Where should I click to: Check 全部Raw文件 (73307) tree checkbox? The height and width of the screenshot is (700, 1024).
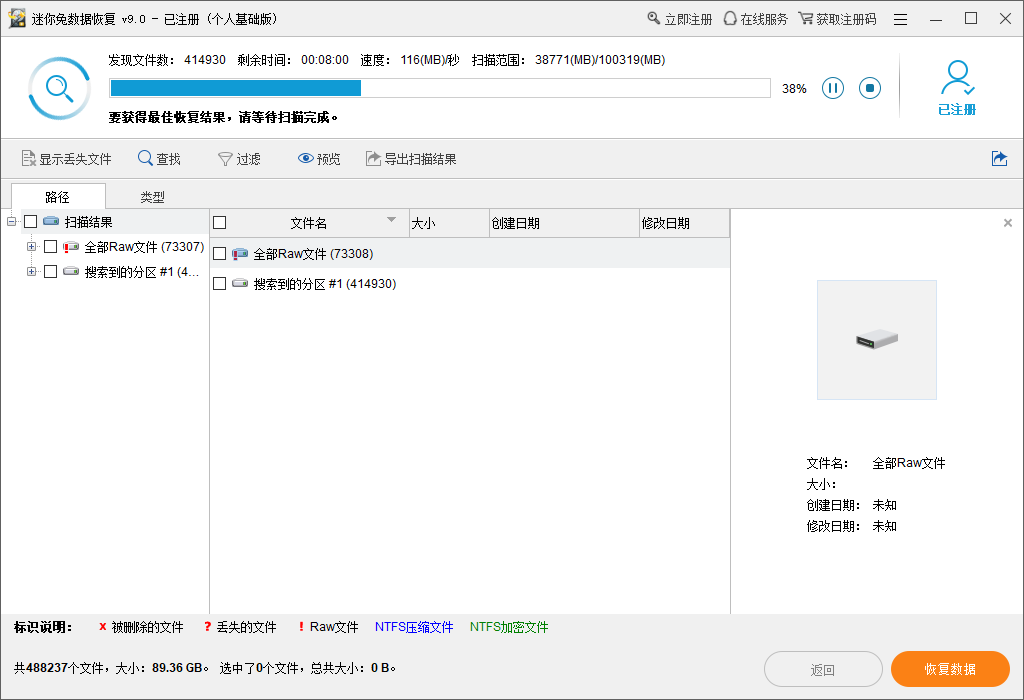pyautogui.click(x=50, y=247)
